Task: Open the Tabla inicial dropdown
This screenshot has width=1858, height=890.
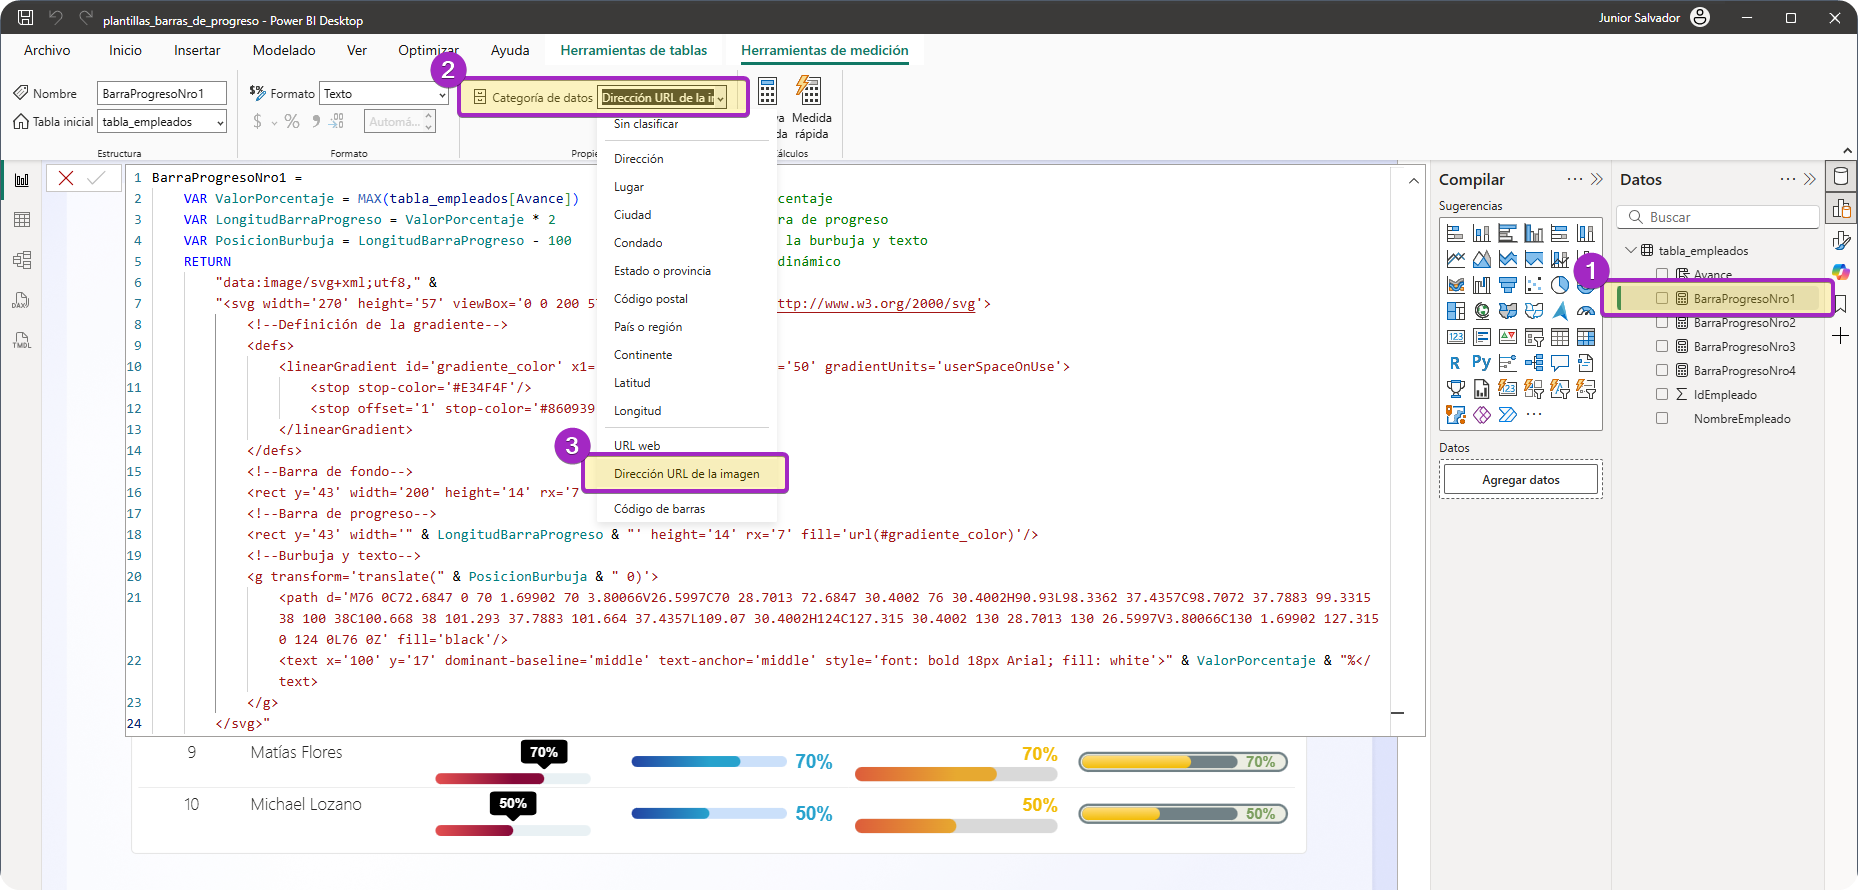Action: coord(163,122)
